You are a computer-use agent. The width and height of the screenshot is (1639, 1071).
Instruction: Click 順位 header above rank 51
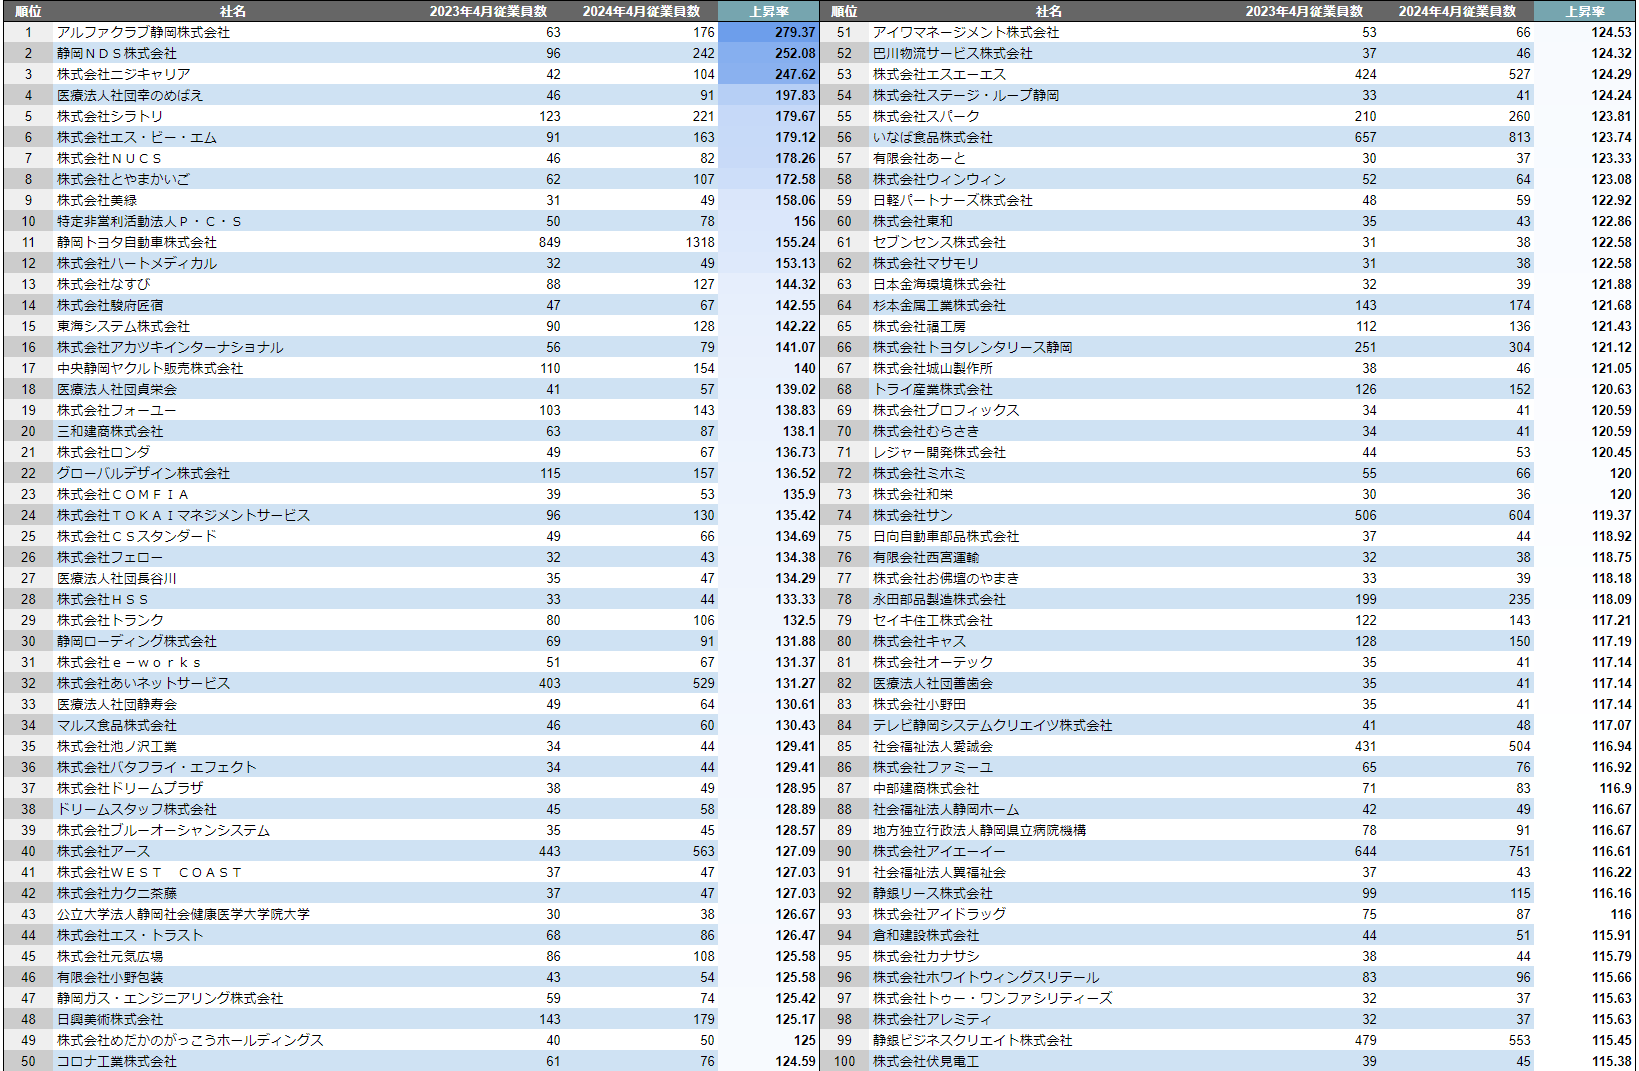(x=844, y=11)
